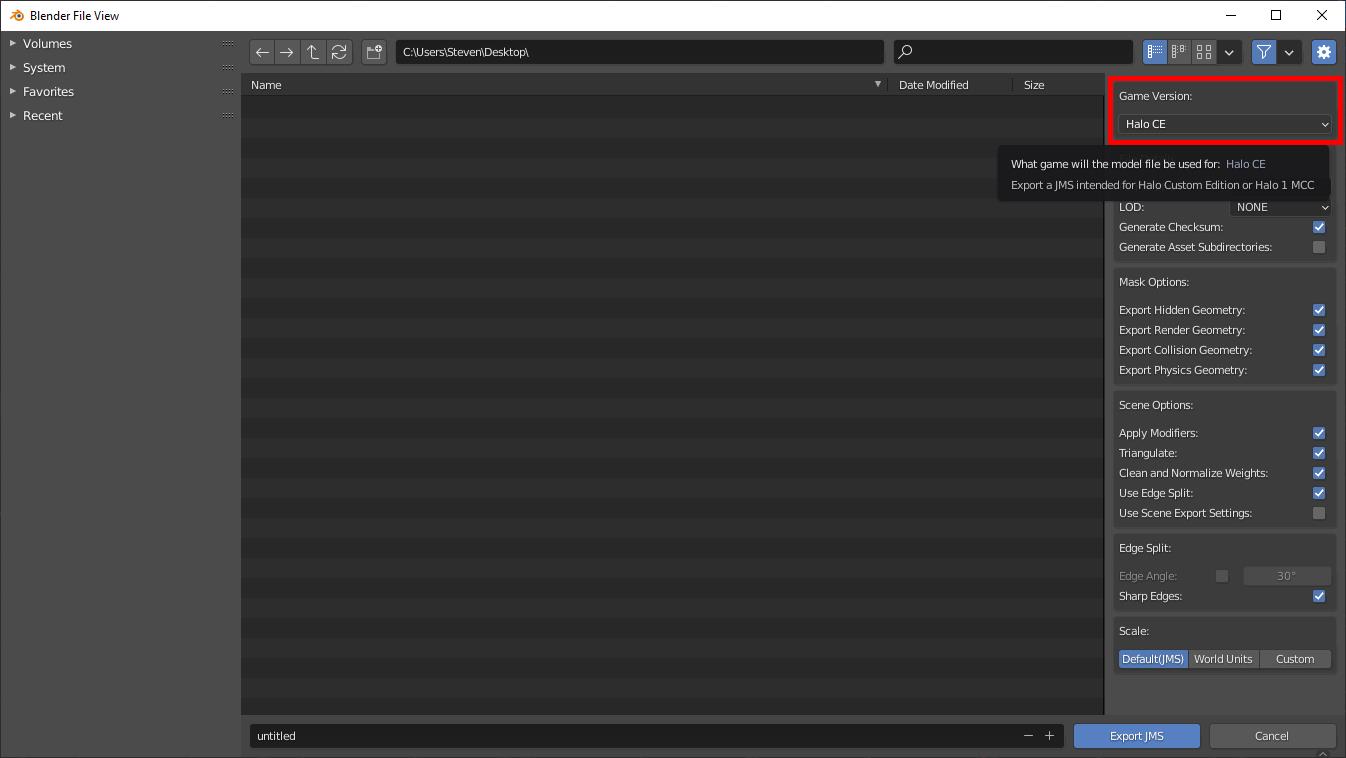Click the Blender logo in the title bar
This screenshot has width=1346, height=758.
[17, 15]
